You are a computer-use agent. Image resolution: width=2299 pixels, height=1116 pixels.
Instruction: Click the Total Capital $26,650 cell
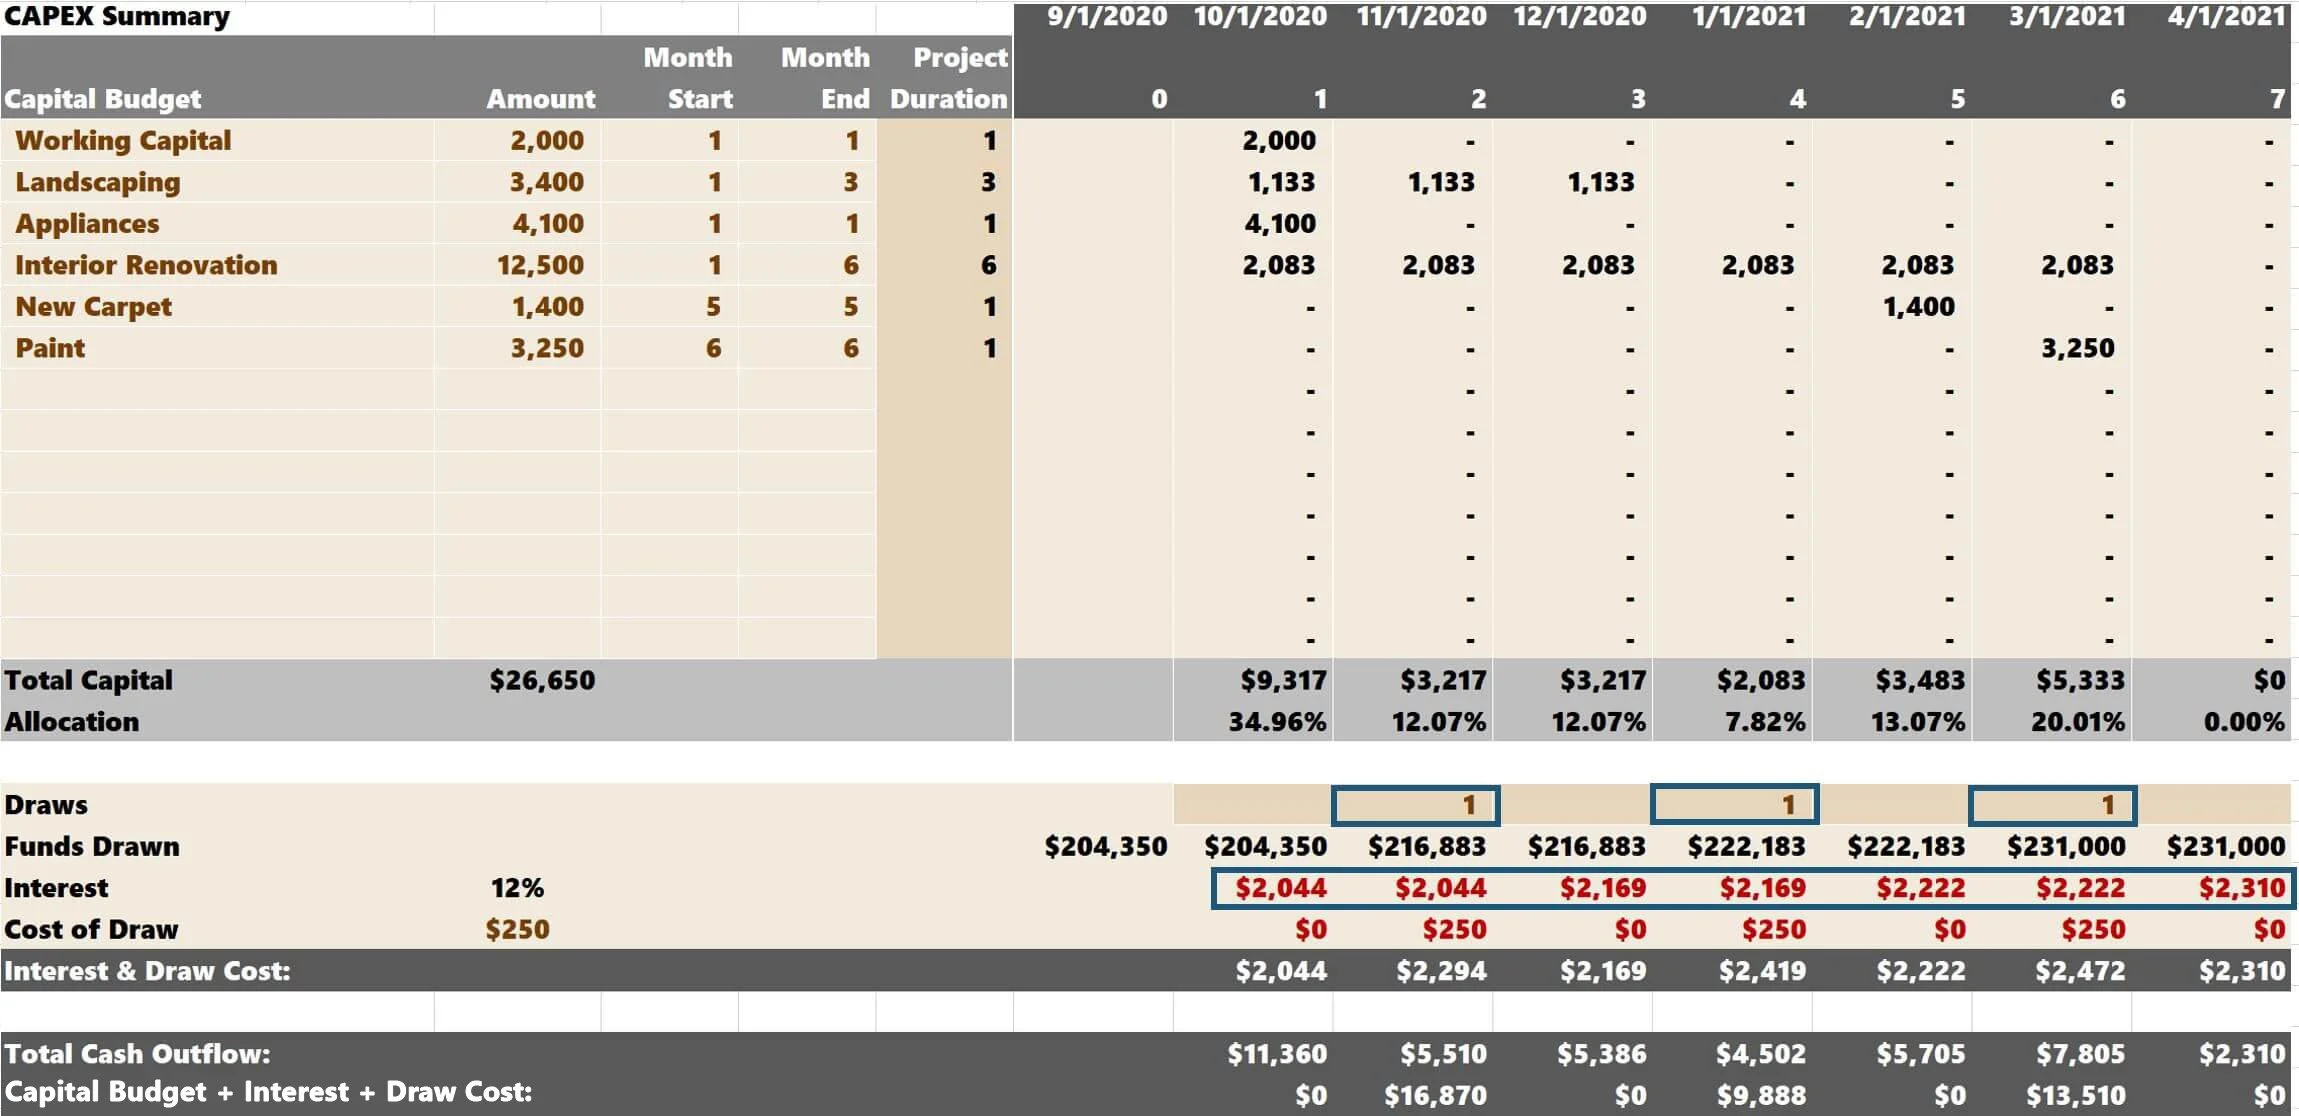click(x=541, y=681)
